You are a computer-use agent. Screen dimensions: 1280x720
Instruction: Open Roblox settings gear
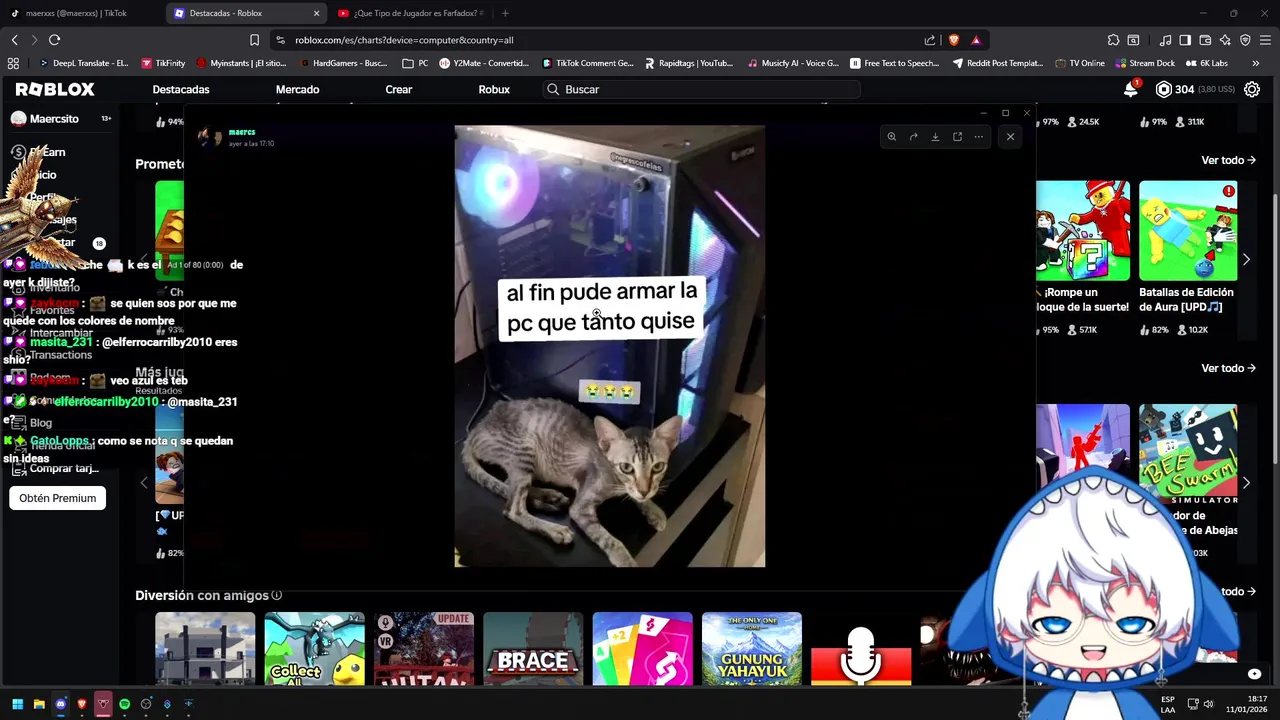[1252, 89]
